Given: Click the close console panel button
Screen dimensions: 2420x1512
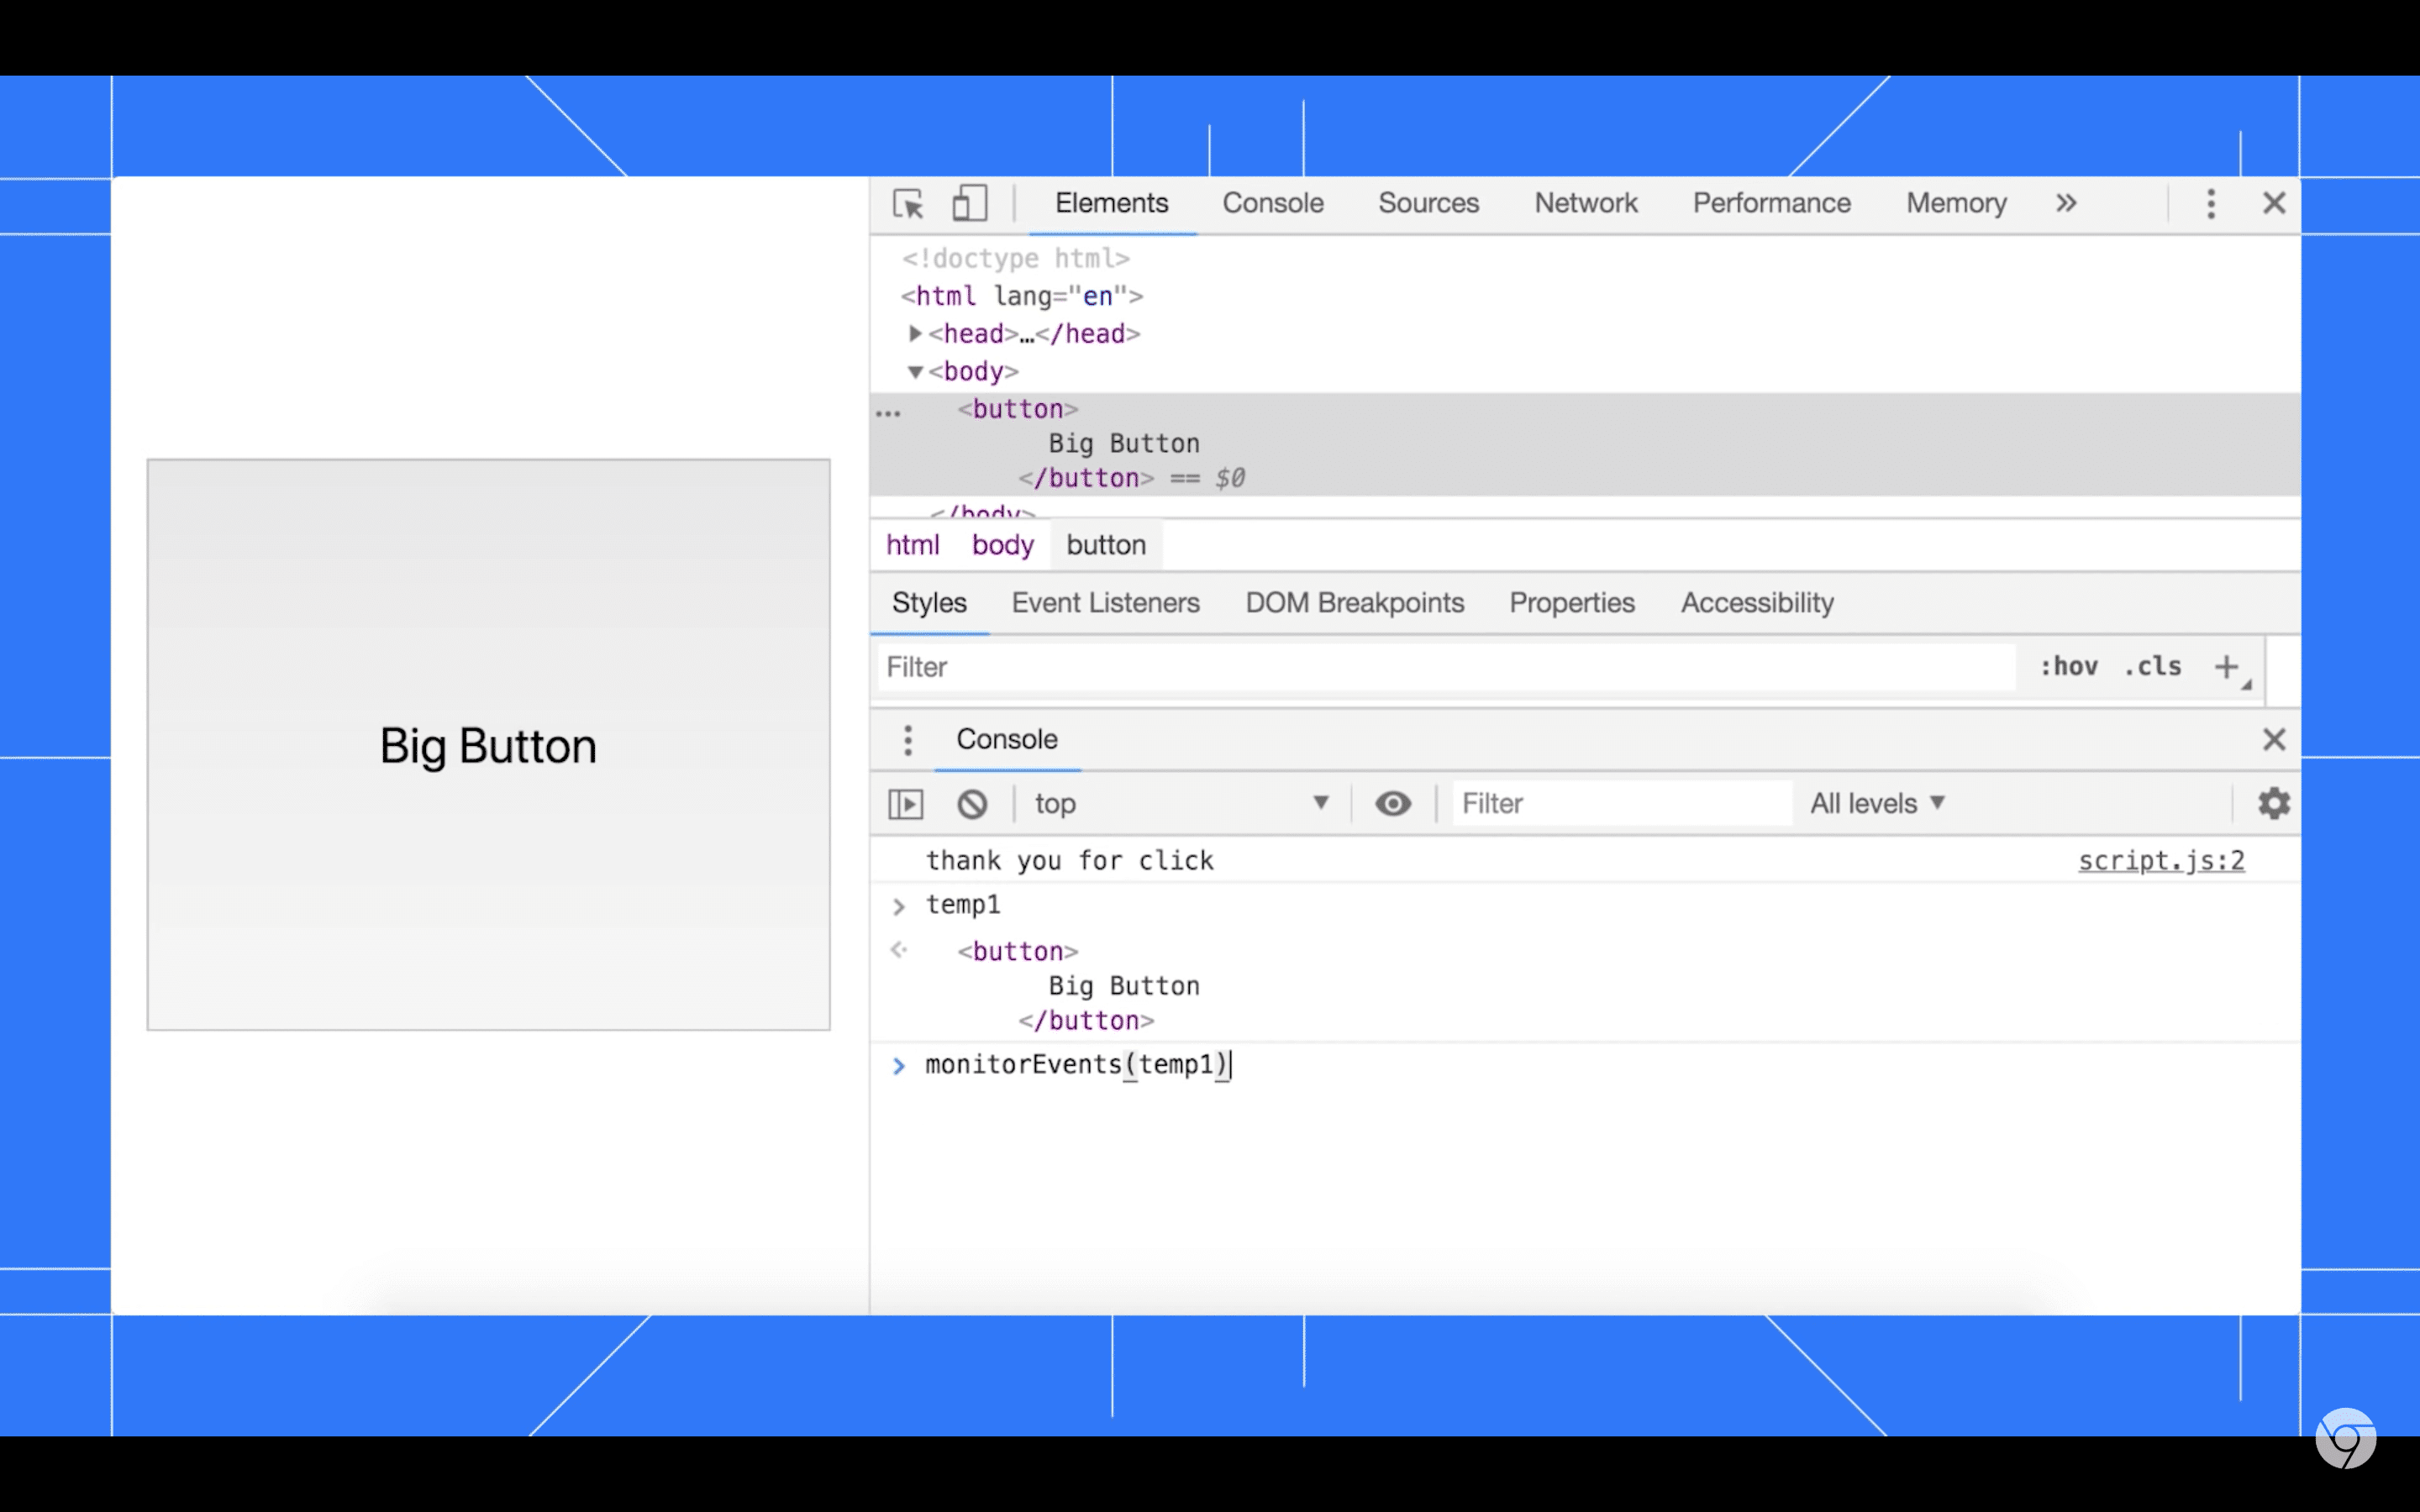Looking at the screenshot, I should pos(2274,738).
